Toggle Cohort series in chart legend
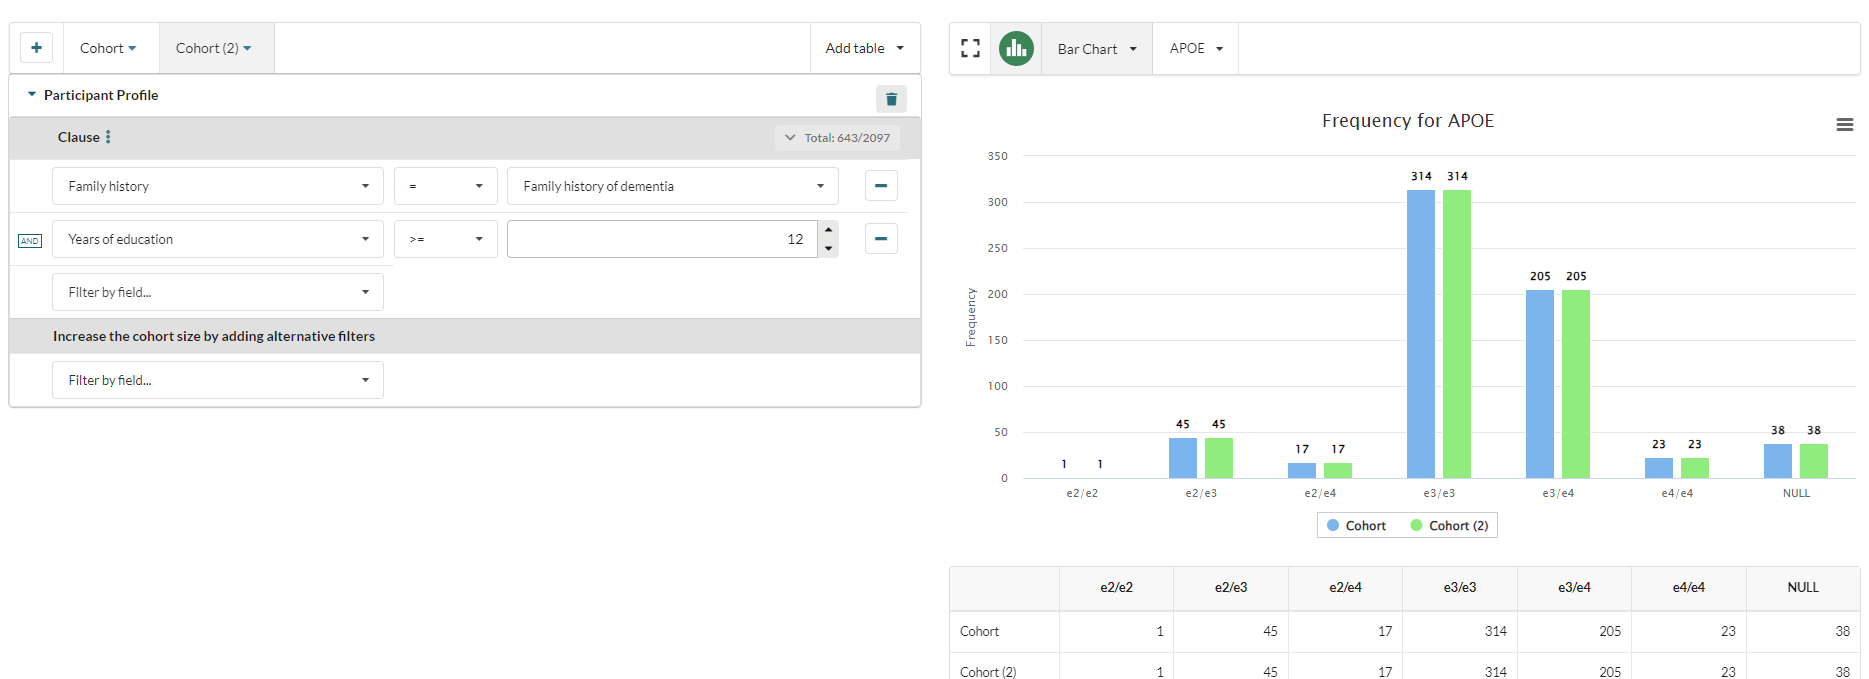Screen dimensions: 1869x679 [x=1356, y=526]
